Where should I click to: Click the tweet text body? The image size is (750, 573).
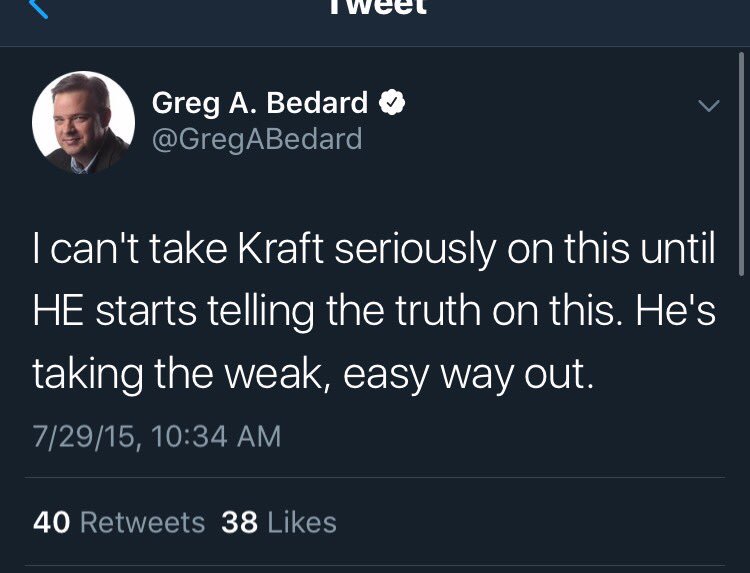point(374,312)
